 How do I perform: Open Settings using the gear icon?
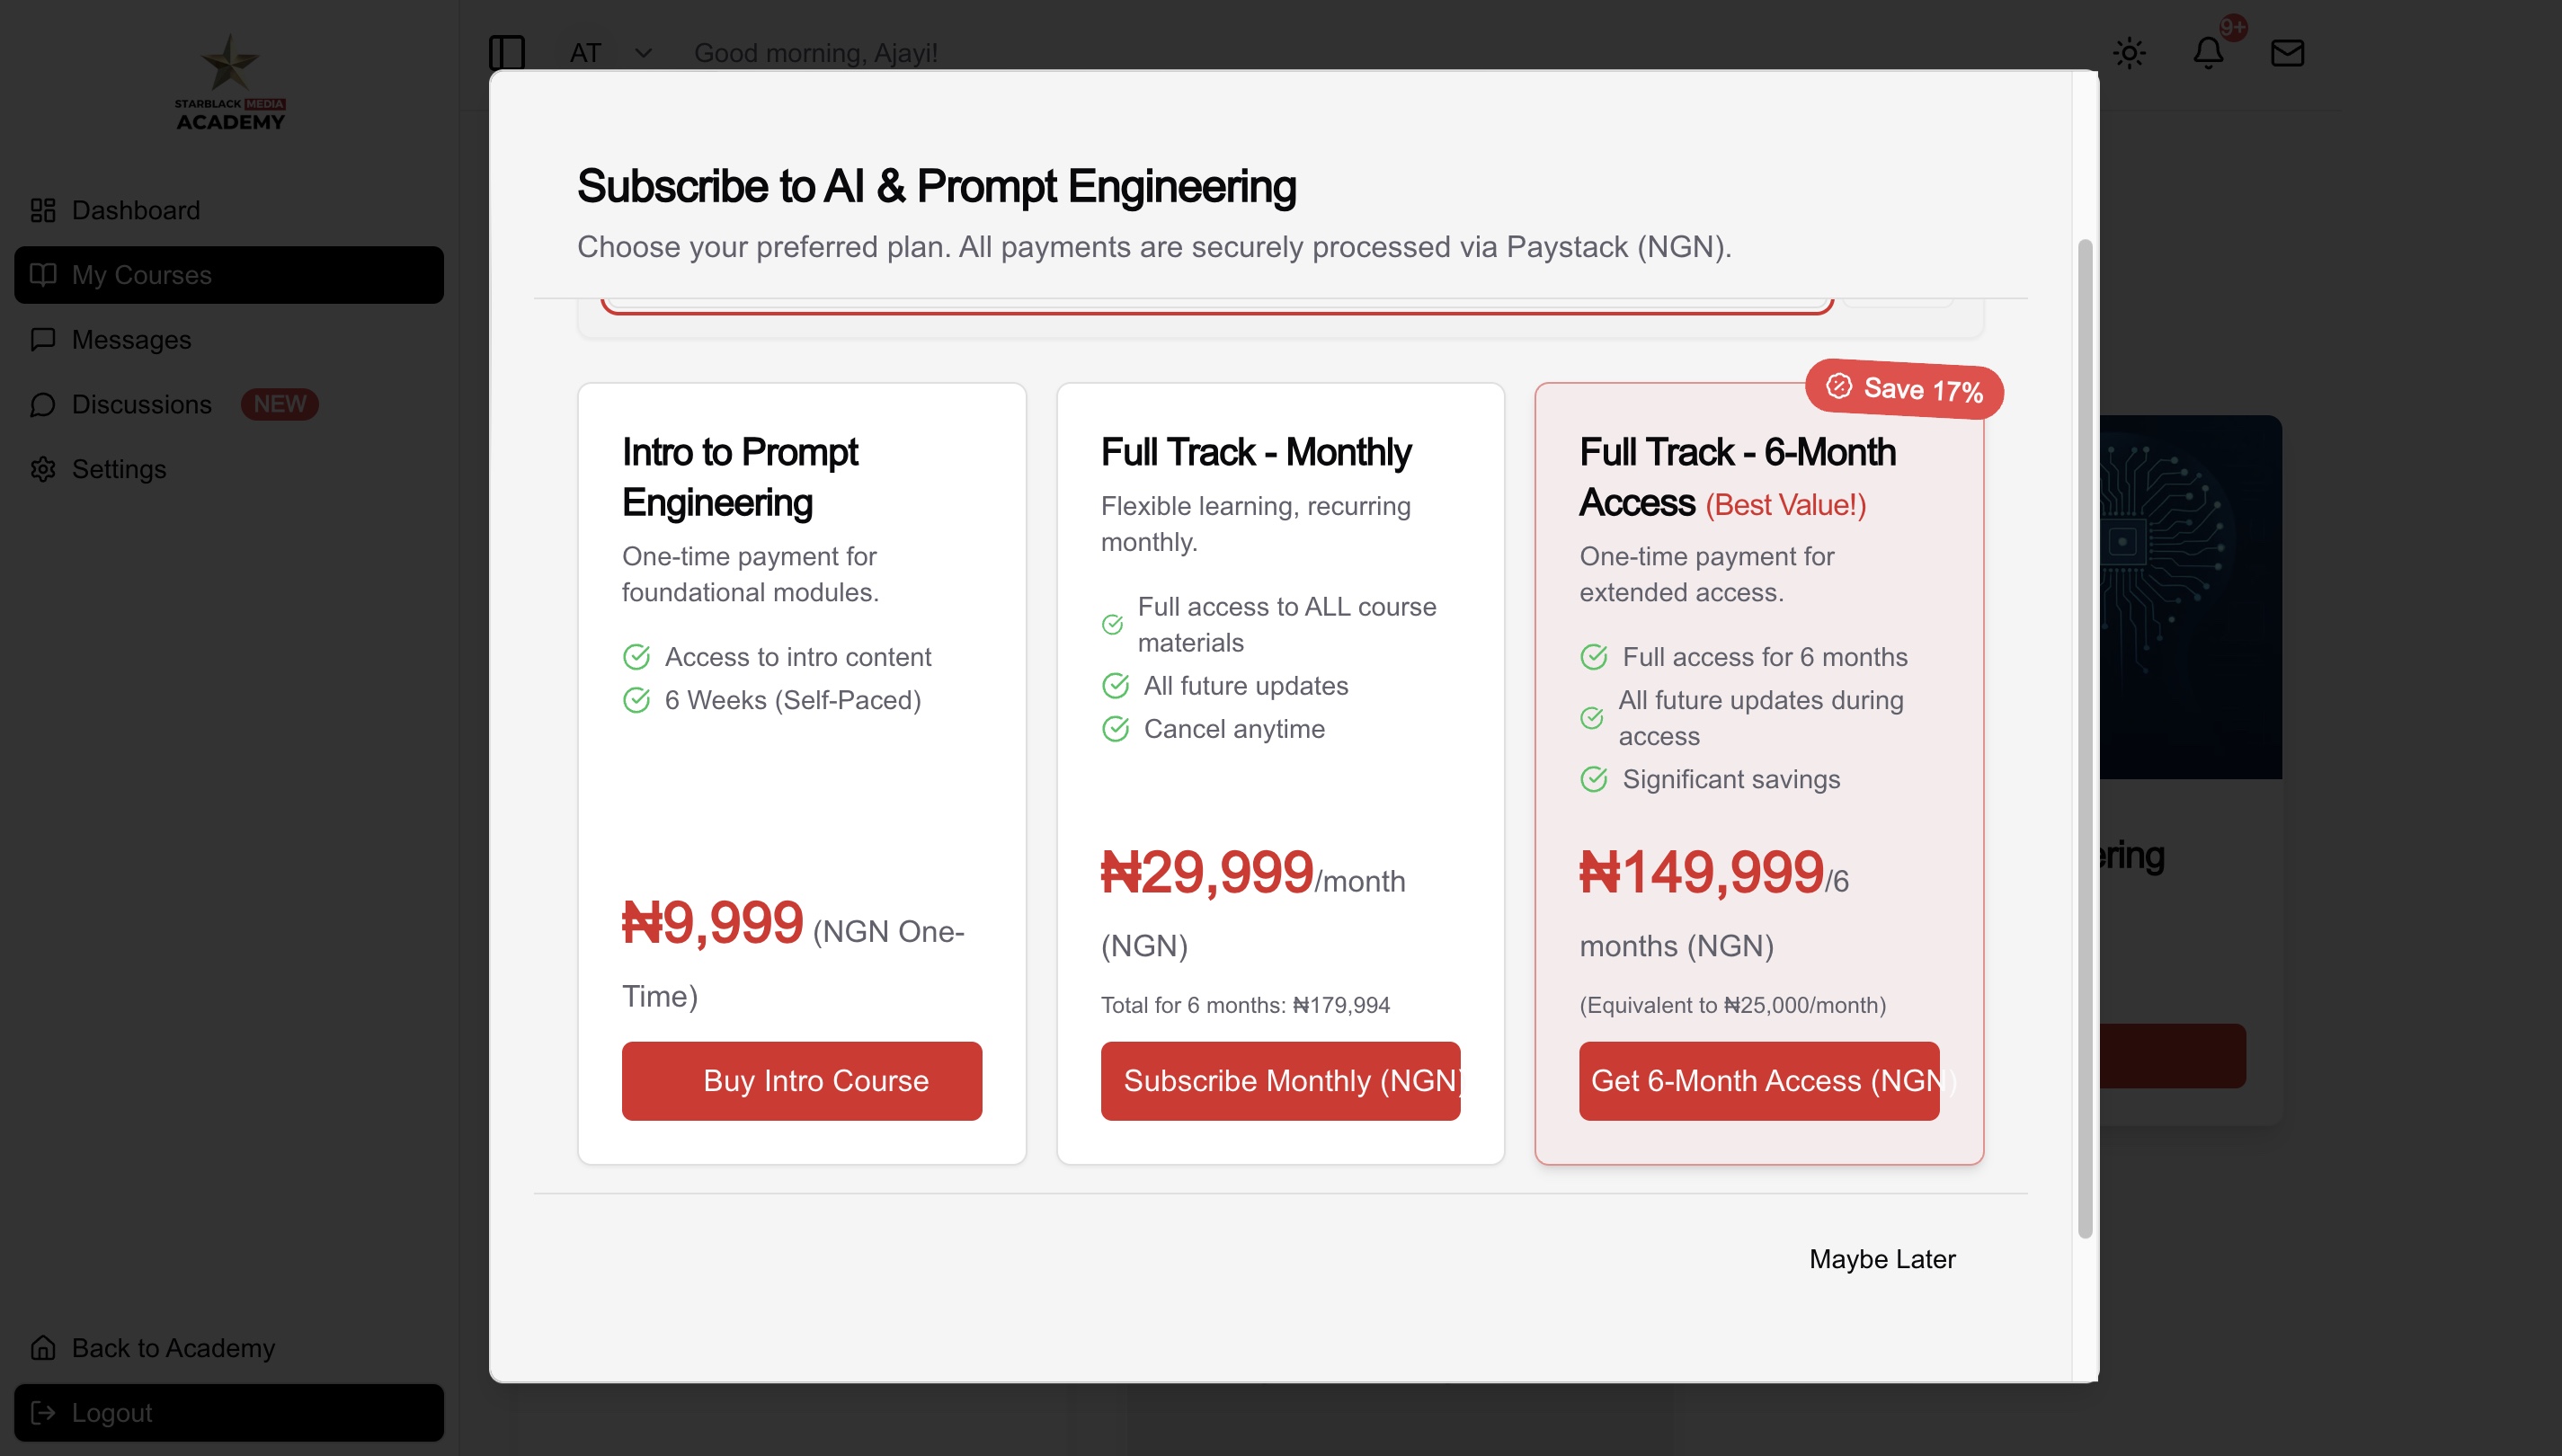[x=43, y=470]
